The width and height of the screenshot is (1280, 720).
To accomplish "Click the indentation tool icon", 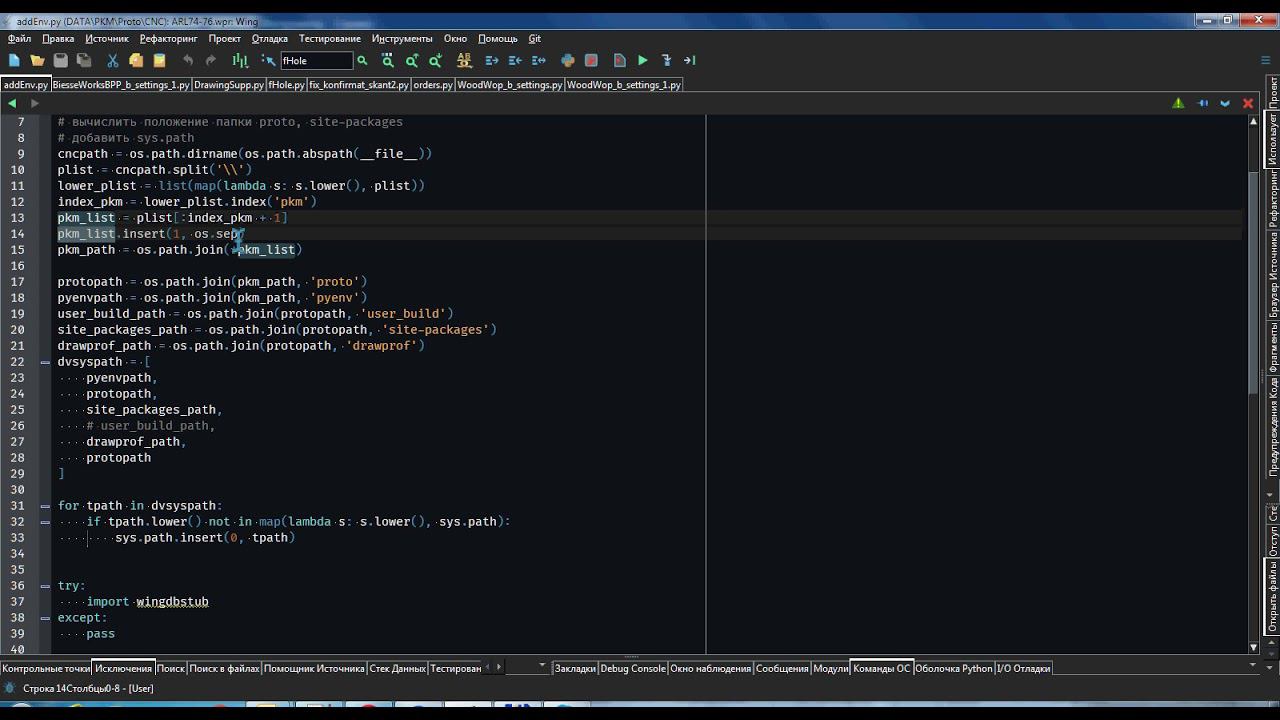I will pos(240,60).
